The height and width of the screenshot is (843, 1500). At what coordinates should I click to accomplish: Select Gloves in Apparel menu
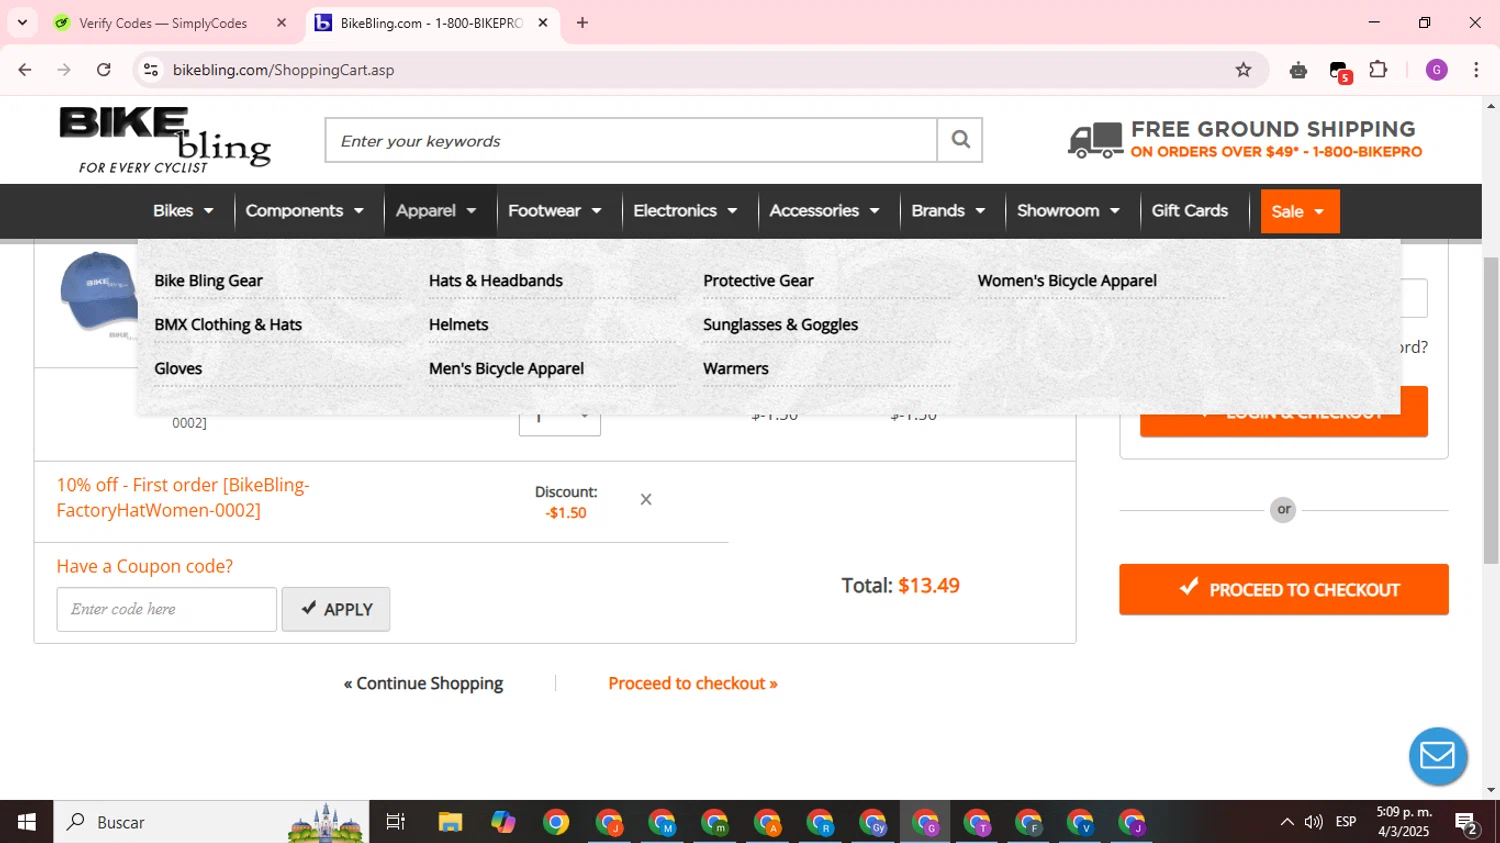point(178,369)
